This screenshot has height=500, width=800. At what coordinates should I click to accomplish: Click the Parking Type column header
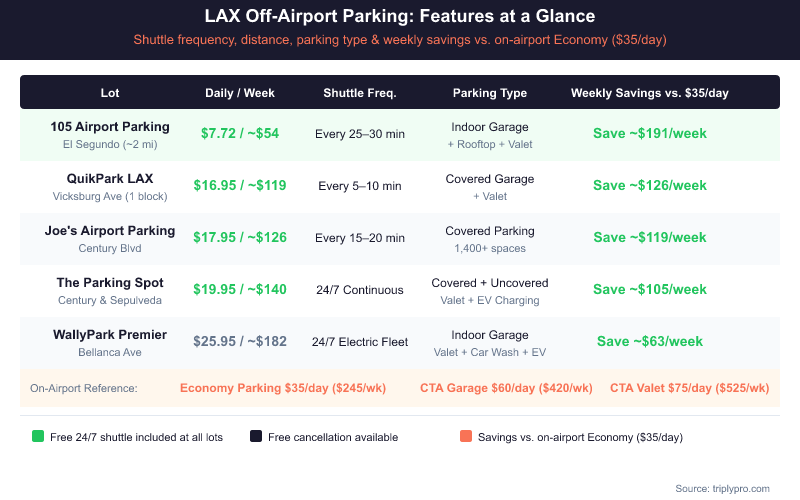tap(490, 93)
